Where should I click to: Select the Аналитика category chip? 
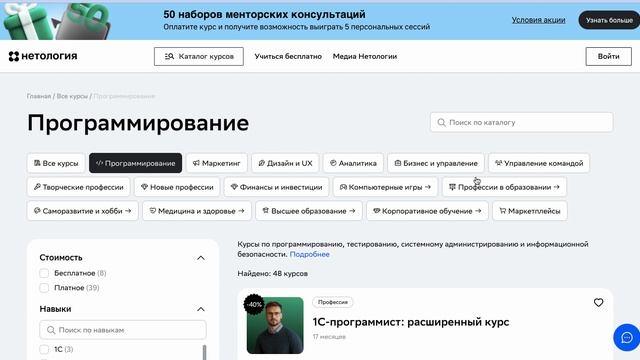pyautogui.click(x=353, y=163)
